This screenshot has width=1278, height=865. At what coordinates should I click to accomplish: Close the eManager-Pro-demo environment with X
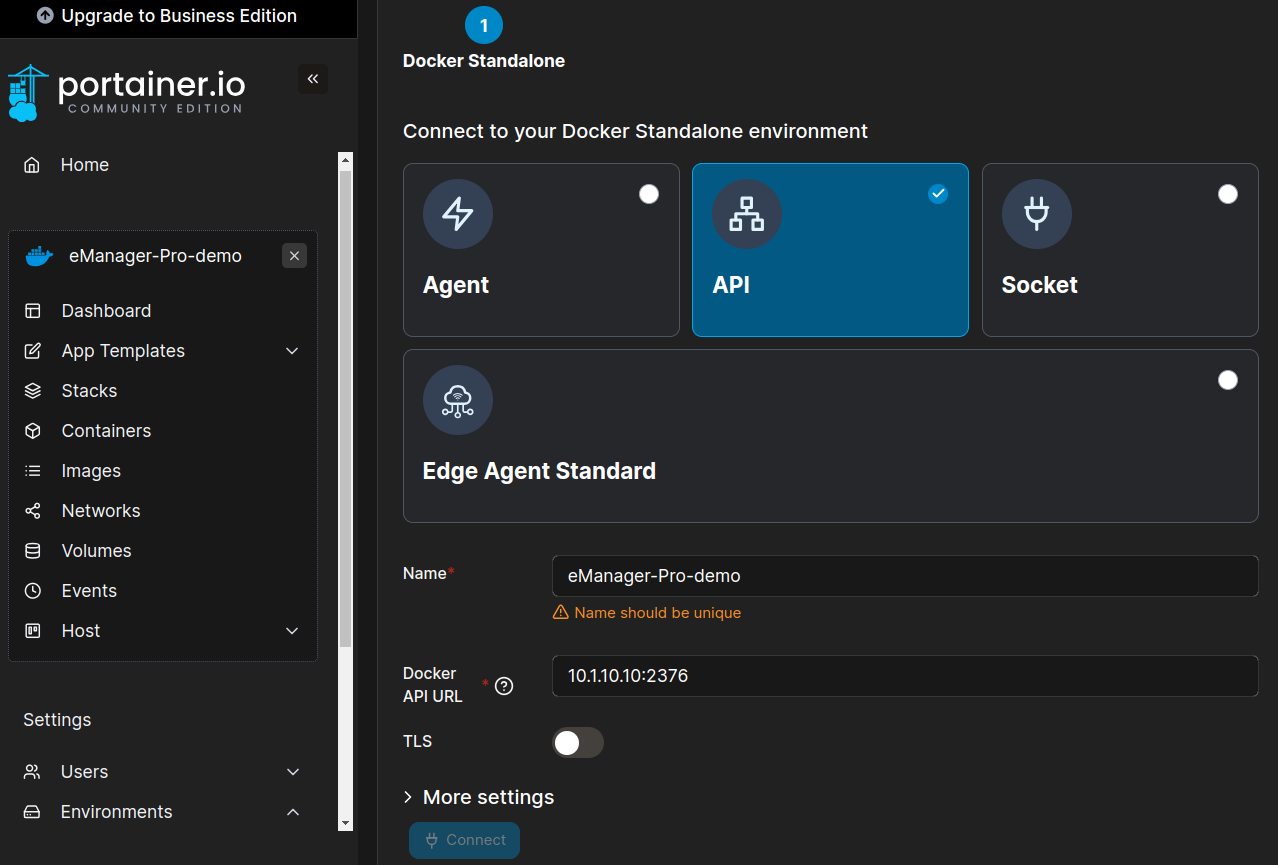click(x=294, y=256)
